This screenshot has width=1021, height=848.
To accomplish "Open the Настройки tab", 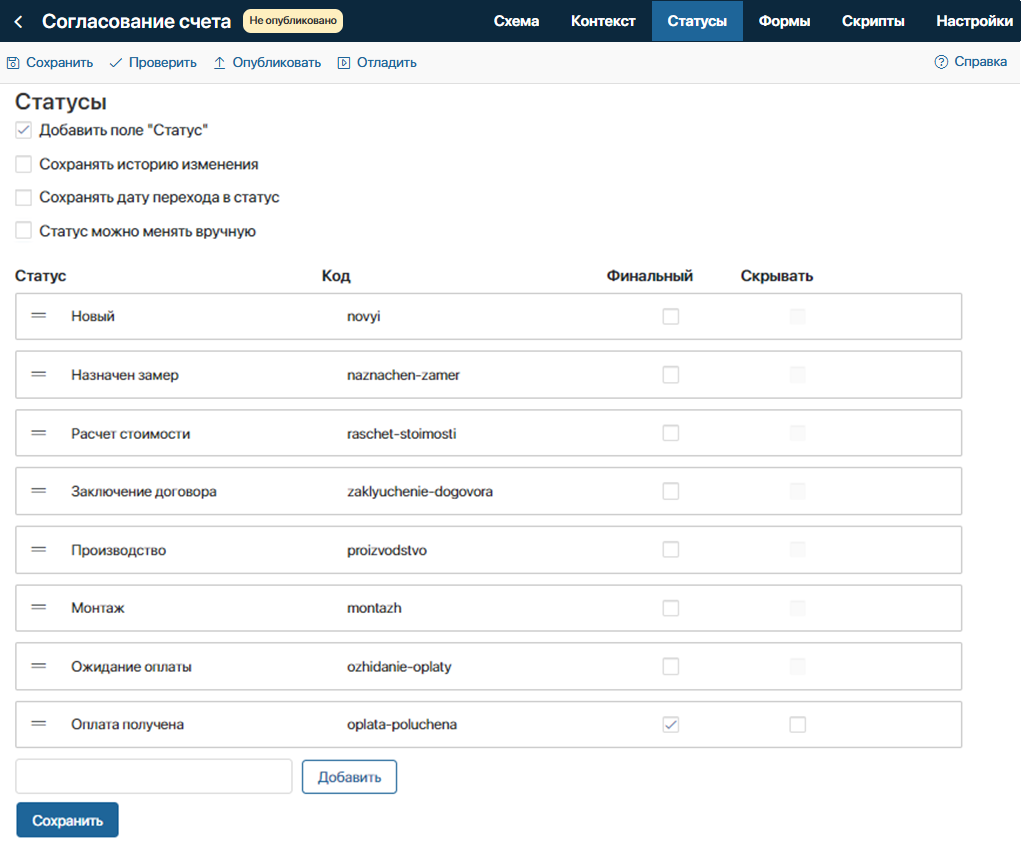I will (x=974, y=21).
